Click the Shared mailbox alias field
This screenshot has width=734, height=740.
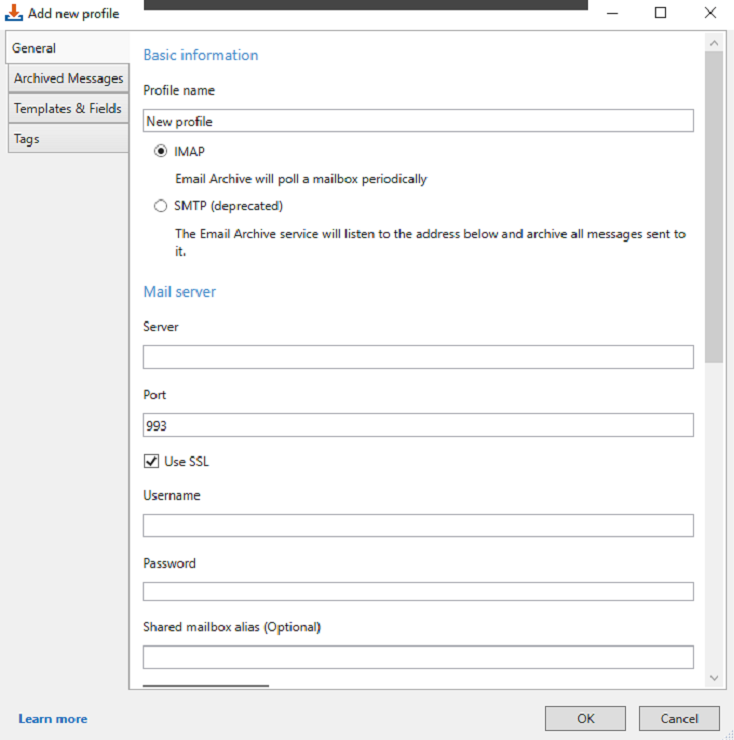[x=418, y=657]
